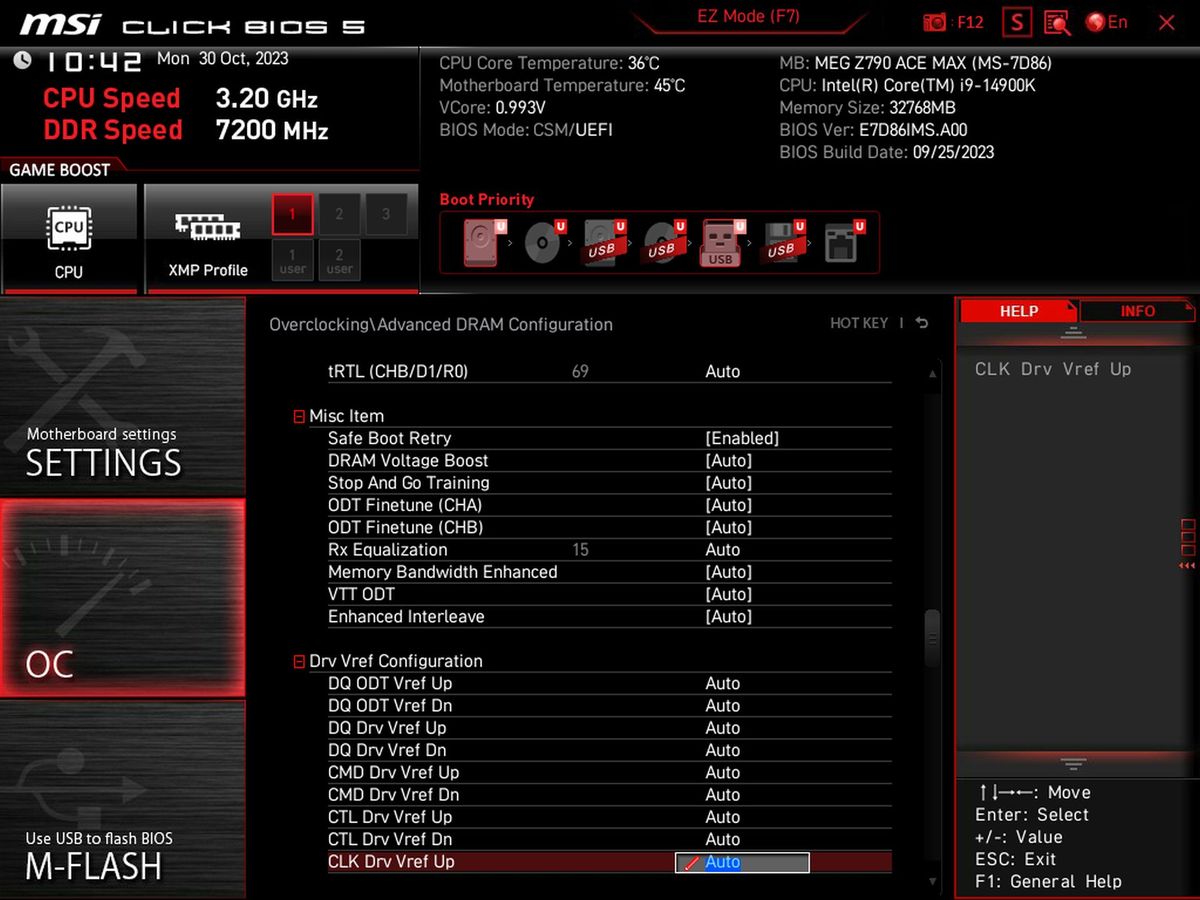Select the highlighted USB key boot icon
The image size is (1200, 900).
722,243
